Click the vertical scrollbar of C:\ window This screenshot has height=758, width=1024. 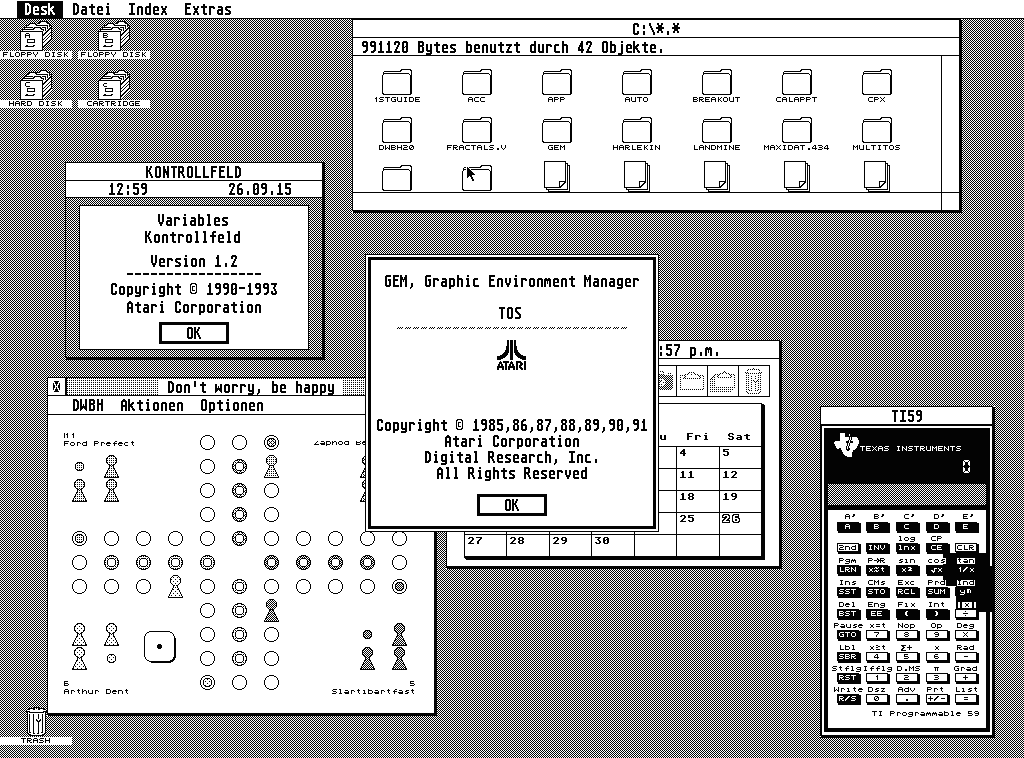[950, 124]
